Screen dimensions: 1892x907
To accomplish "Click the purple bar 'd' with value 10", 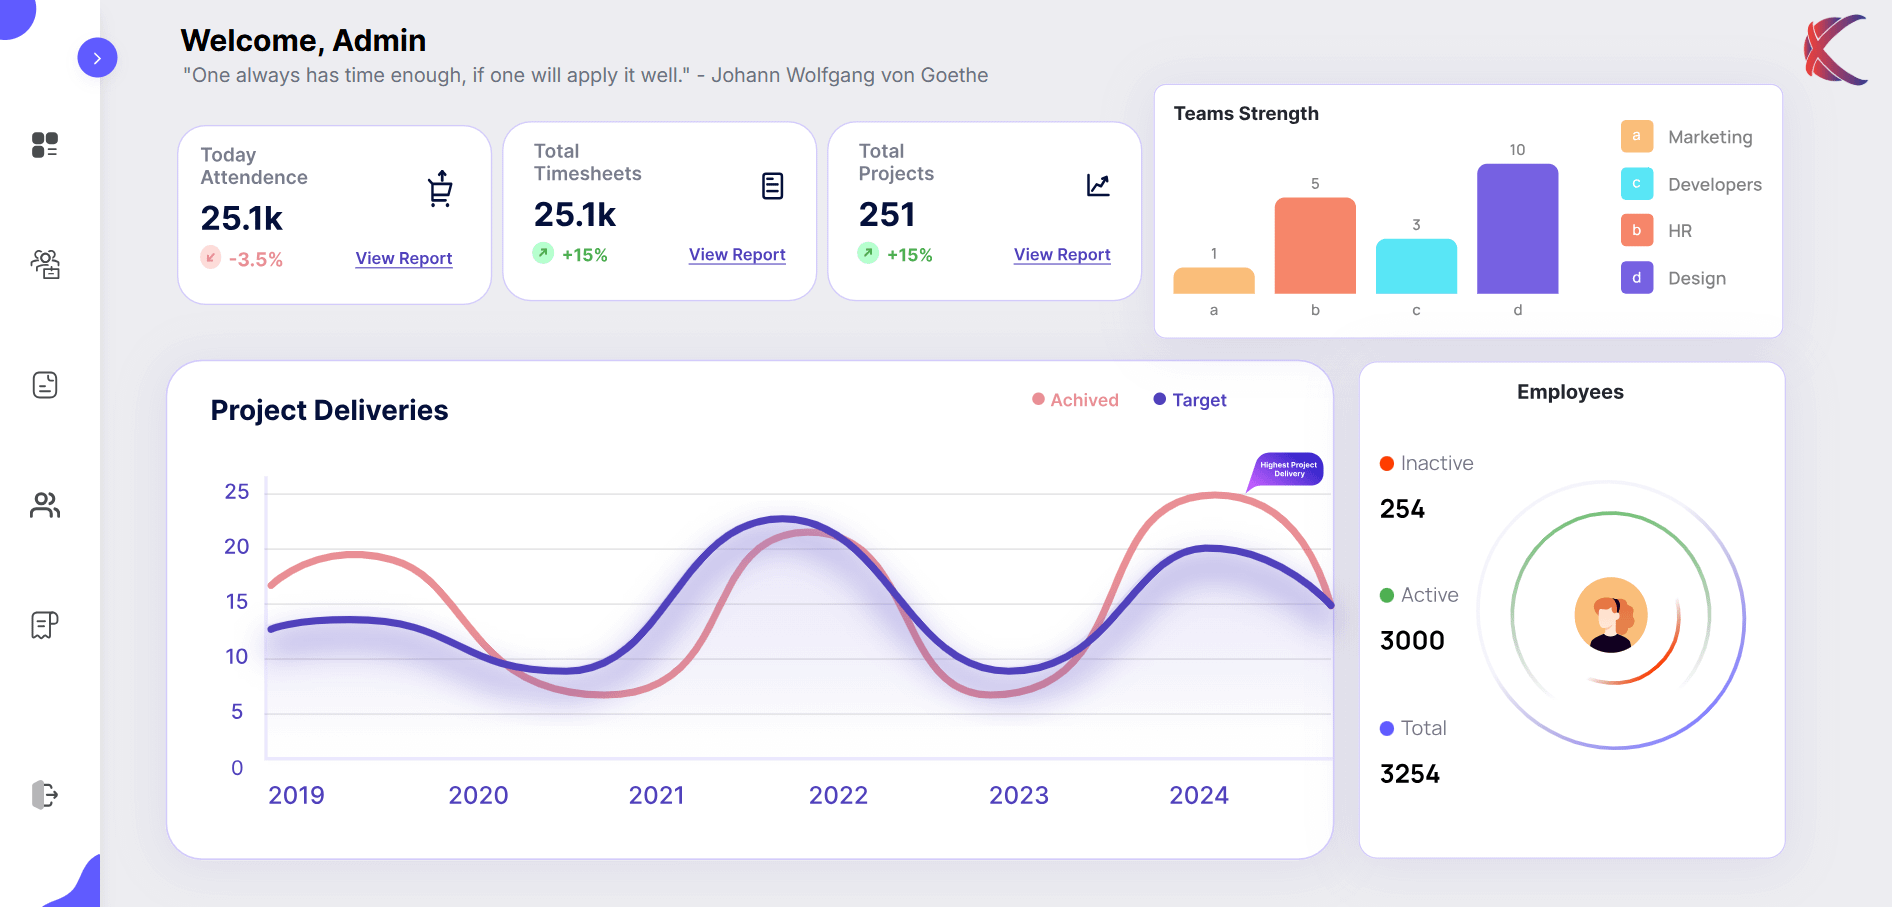I will tap(1518, 228).
